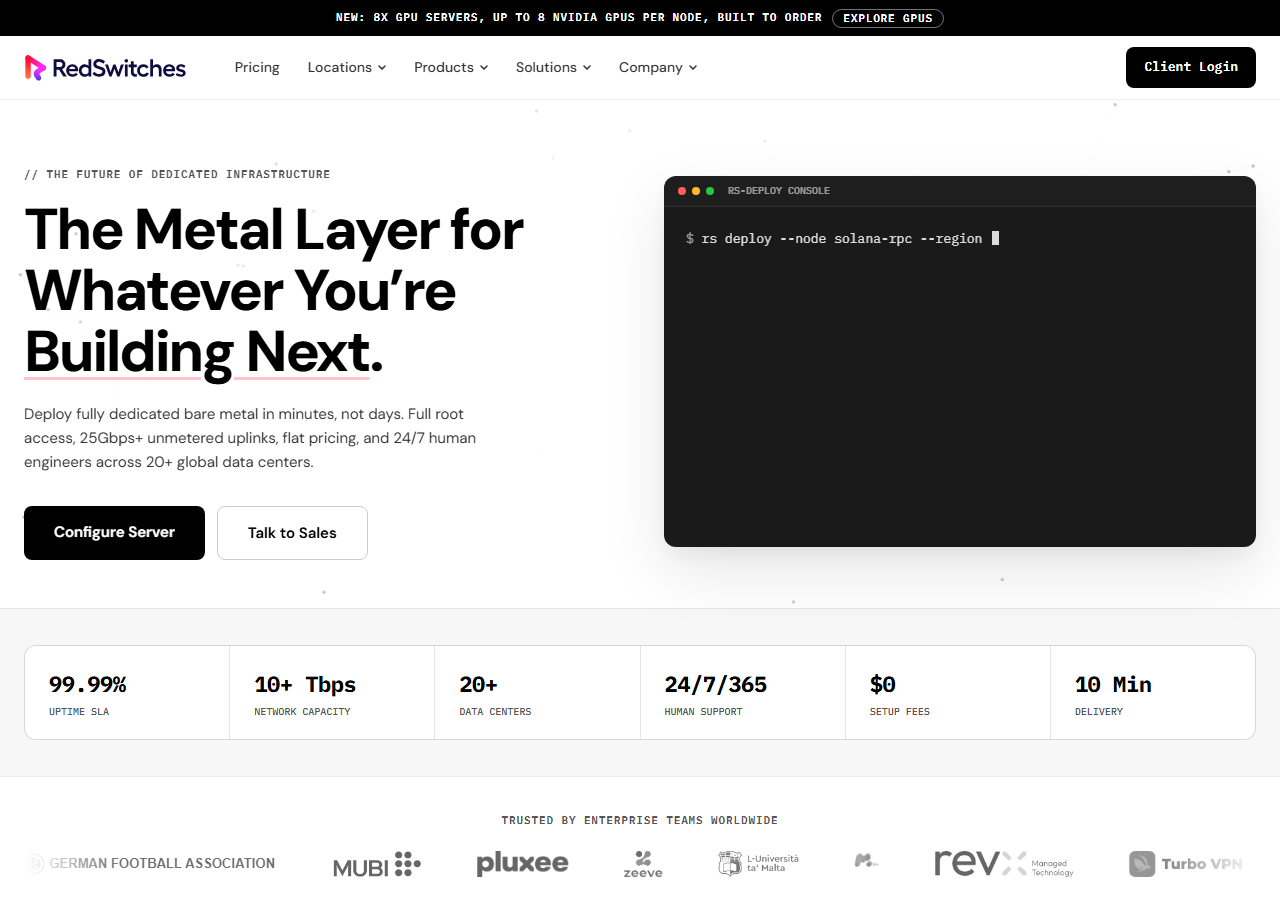Go to the Pricing page

[257, 68]
